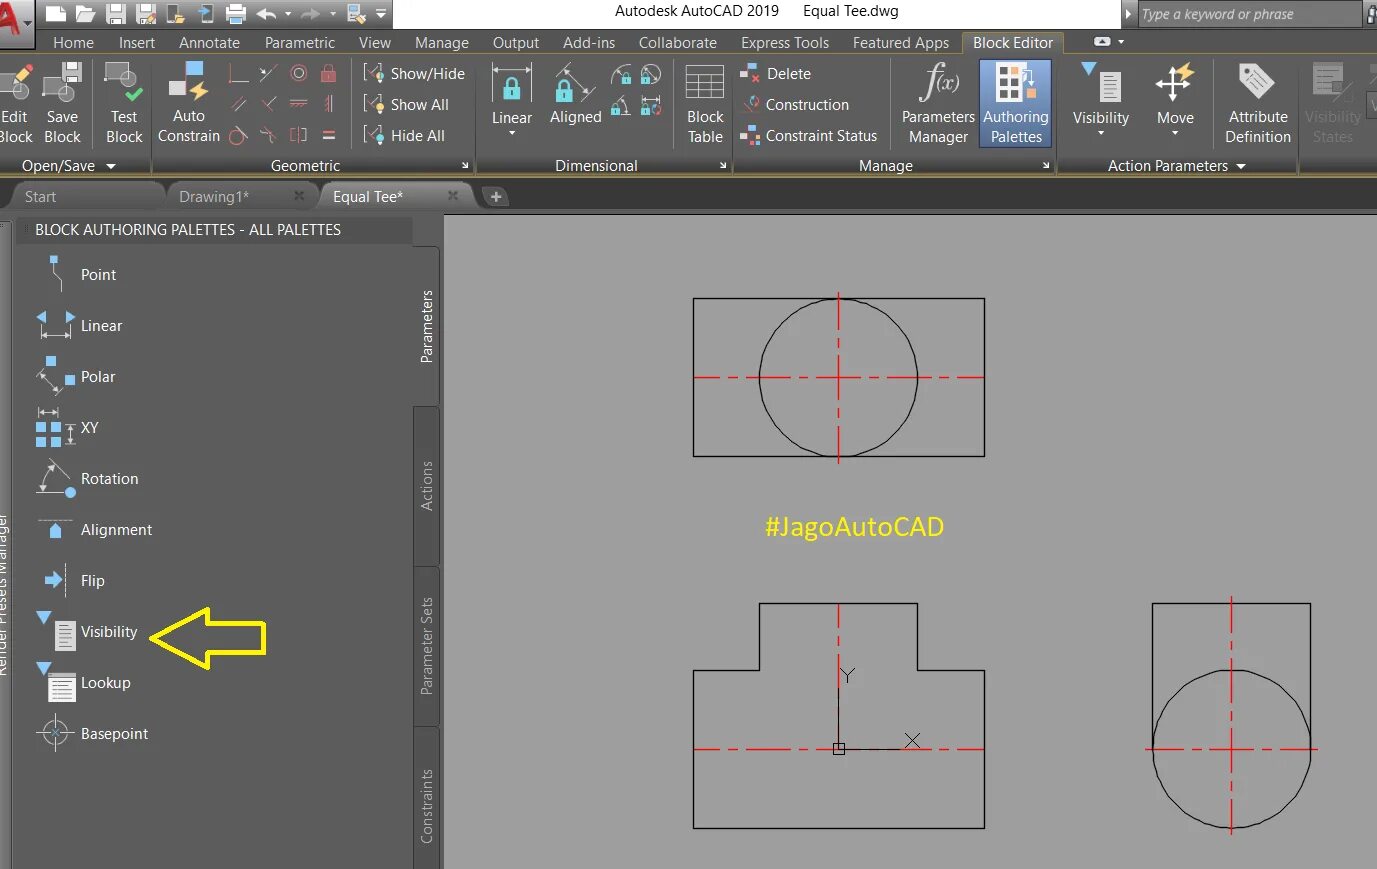Select the Linear parameter in authoring palette
The width and height of the screenshot is (1377, 869).
point(78,325)
